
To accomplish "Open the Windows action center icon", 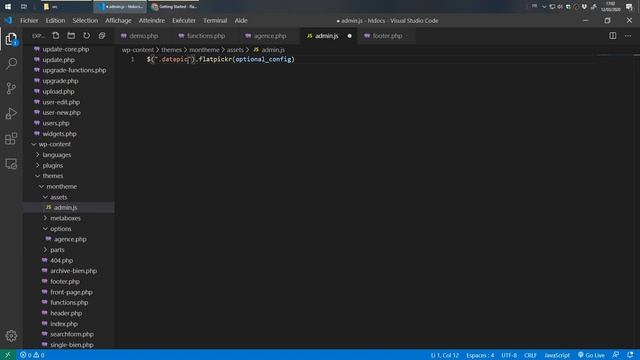I will (x=629, y=7).
